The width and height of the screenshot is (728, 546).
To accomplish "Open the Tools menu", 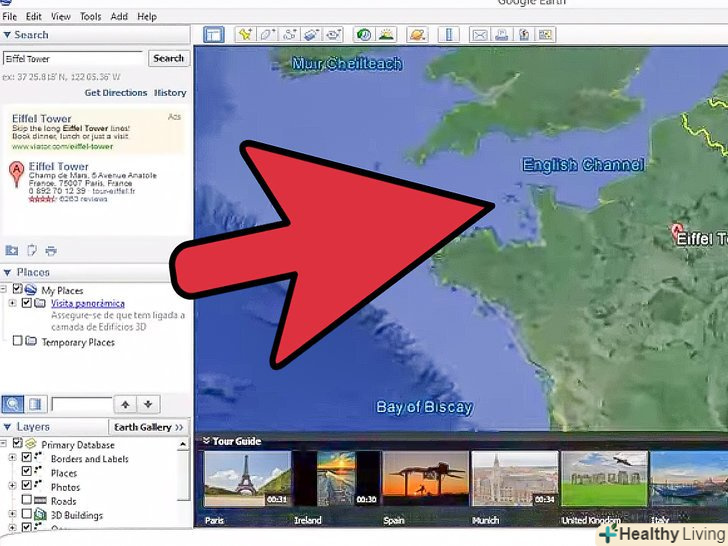I will pos(90,17).
